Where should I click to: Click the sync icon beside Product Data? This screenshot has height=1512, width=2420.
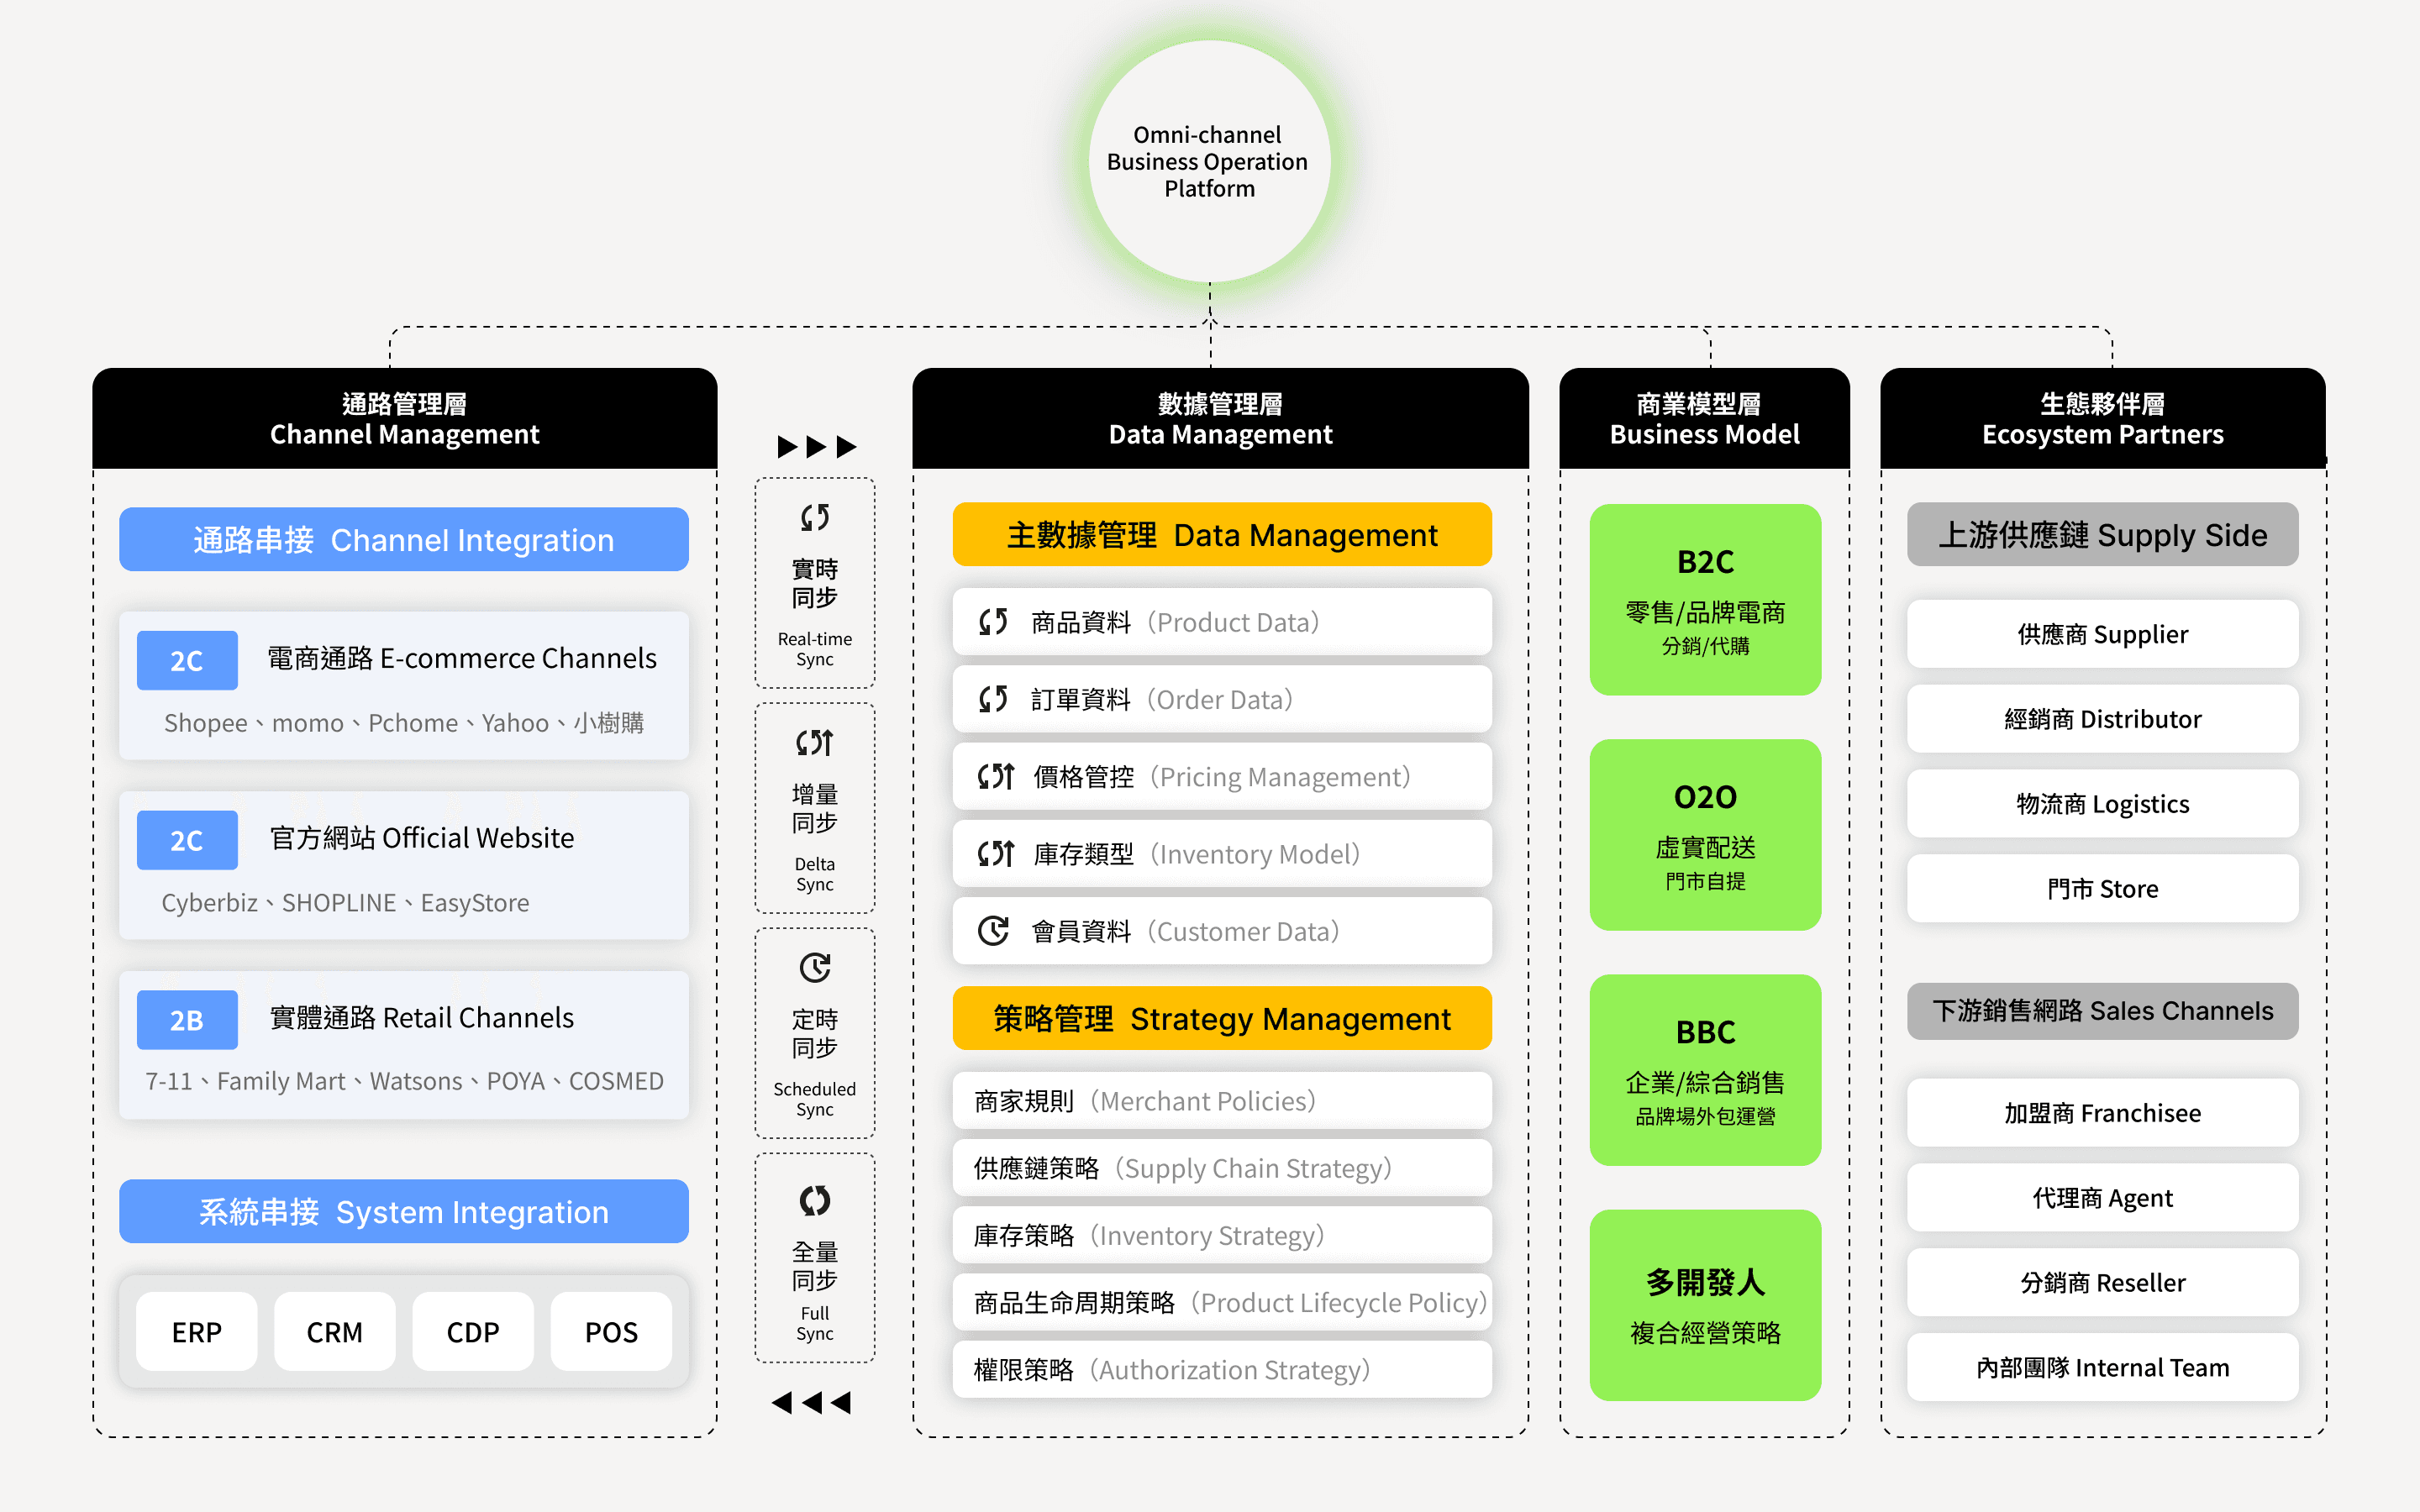[x=993, y=621]
